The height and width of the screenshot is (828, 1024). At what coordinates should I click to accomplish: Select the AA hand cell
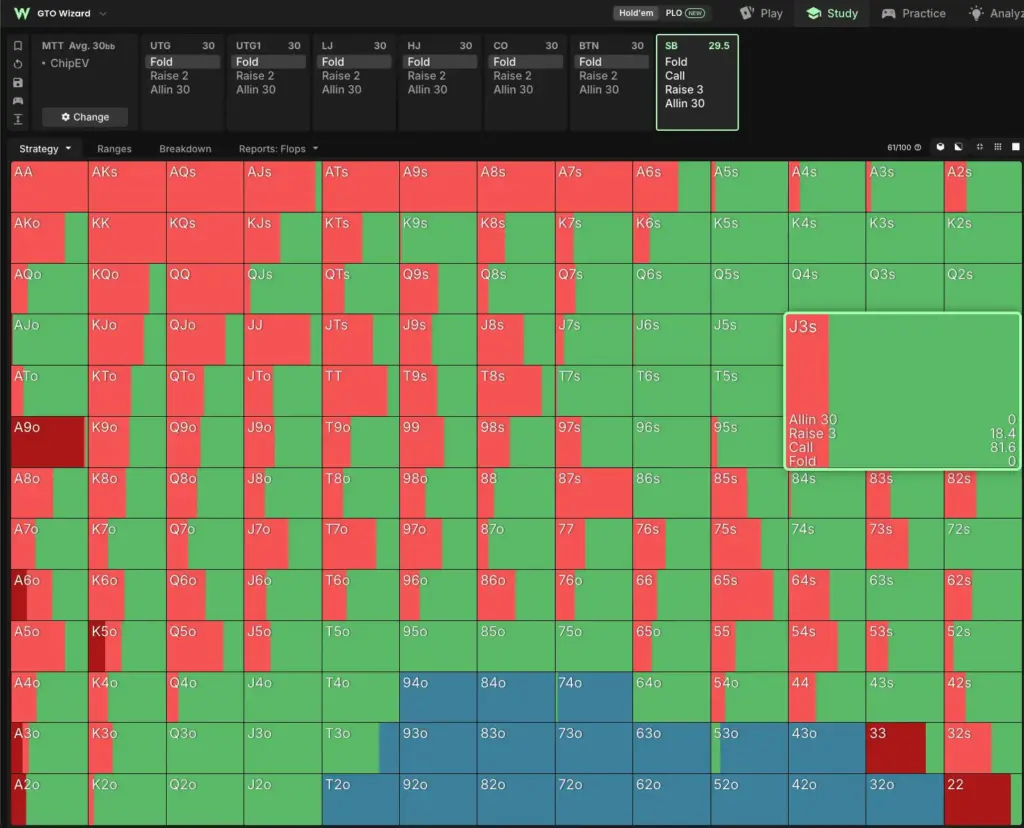pyautogui.click(x=49, y=187)
